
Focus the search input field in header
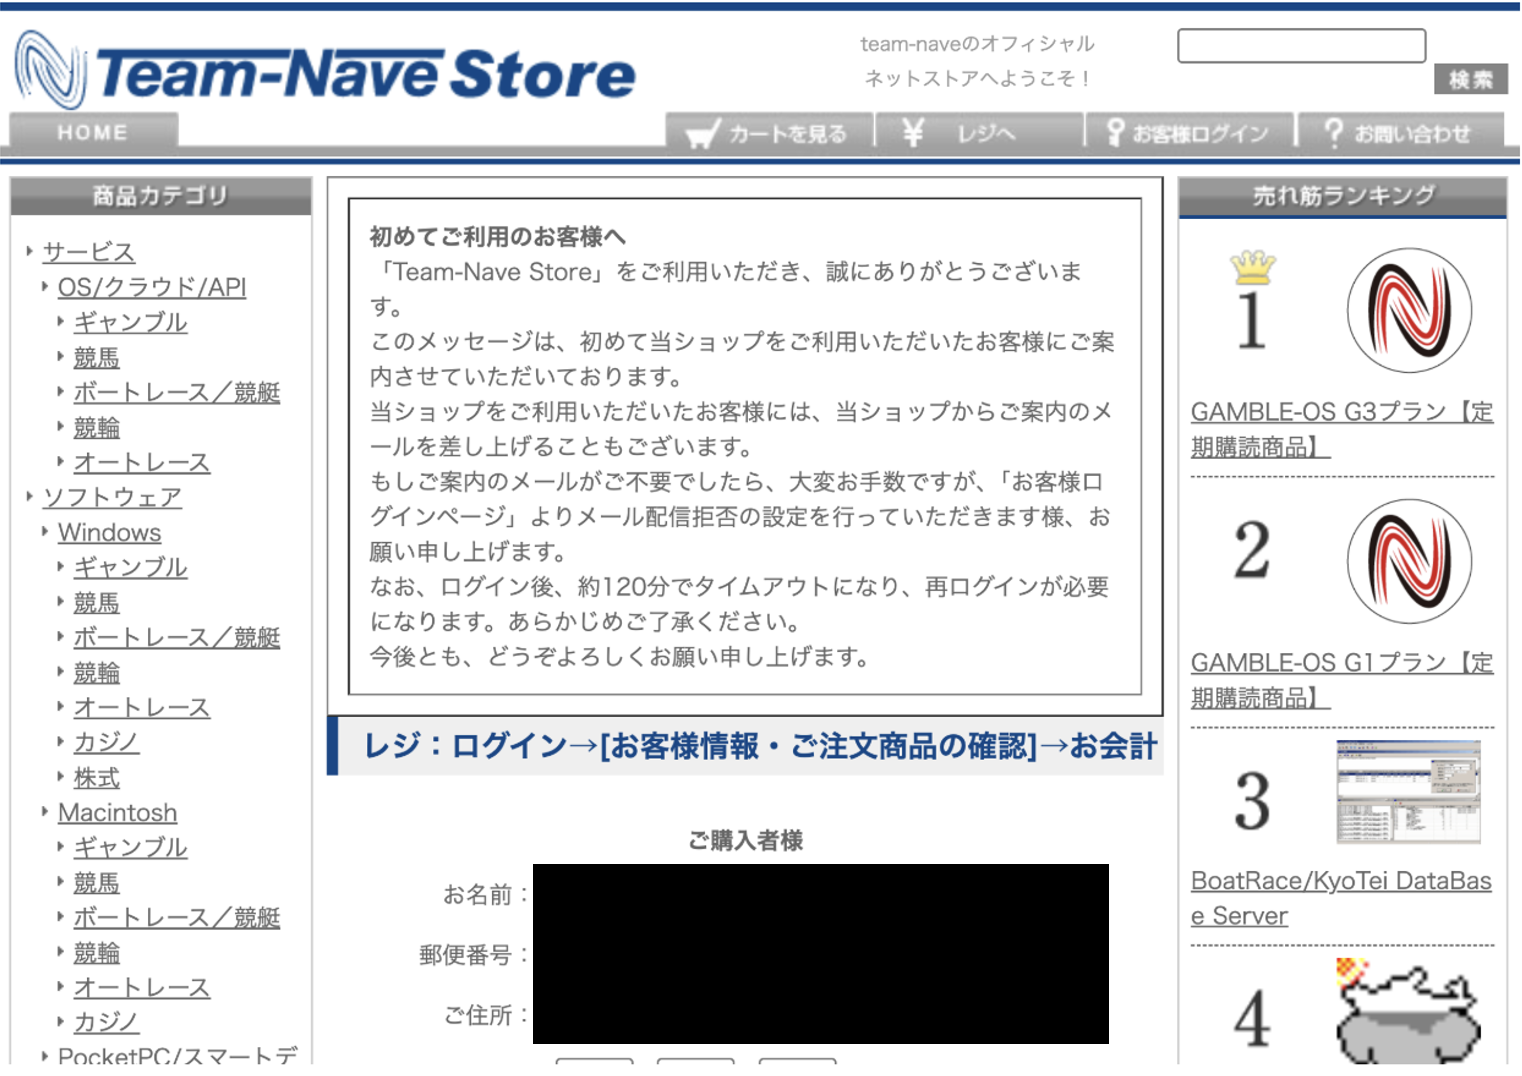pos(1301,46)
